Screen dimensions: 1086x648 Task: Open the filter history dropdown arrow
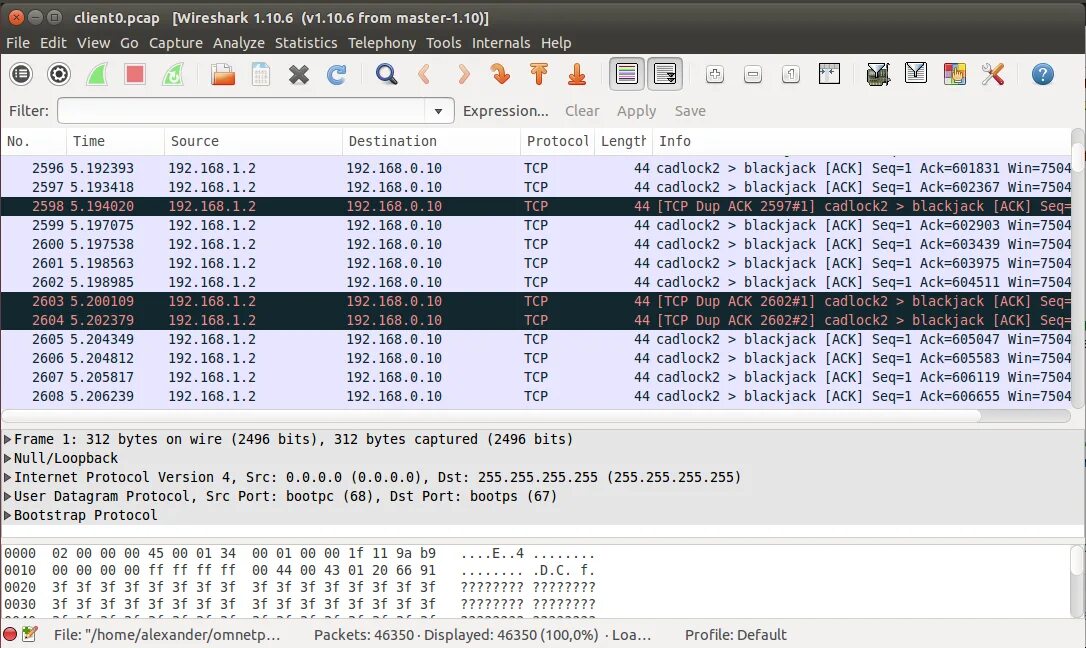click(x=438, y=111)
